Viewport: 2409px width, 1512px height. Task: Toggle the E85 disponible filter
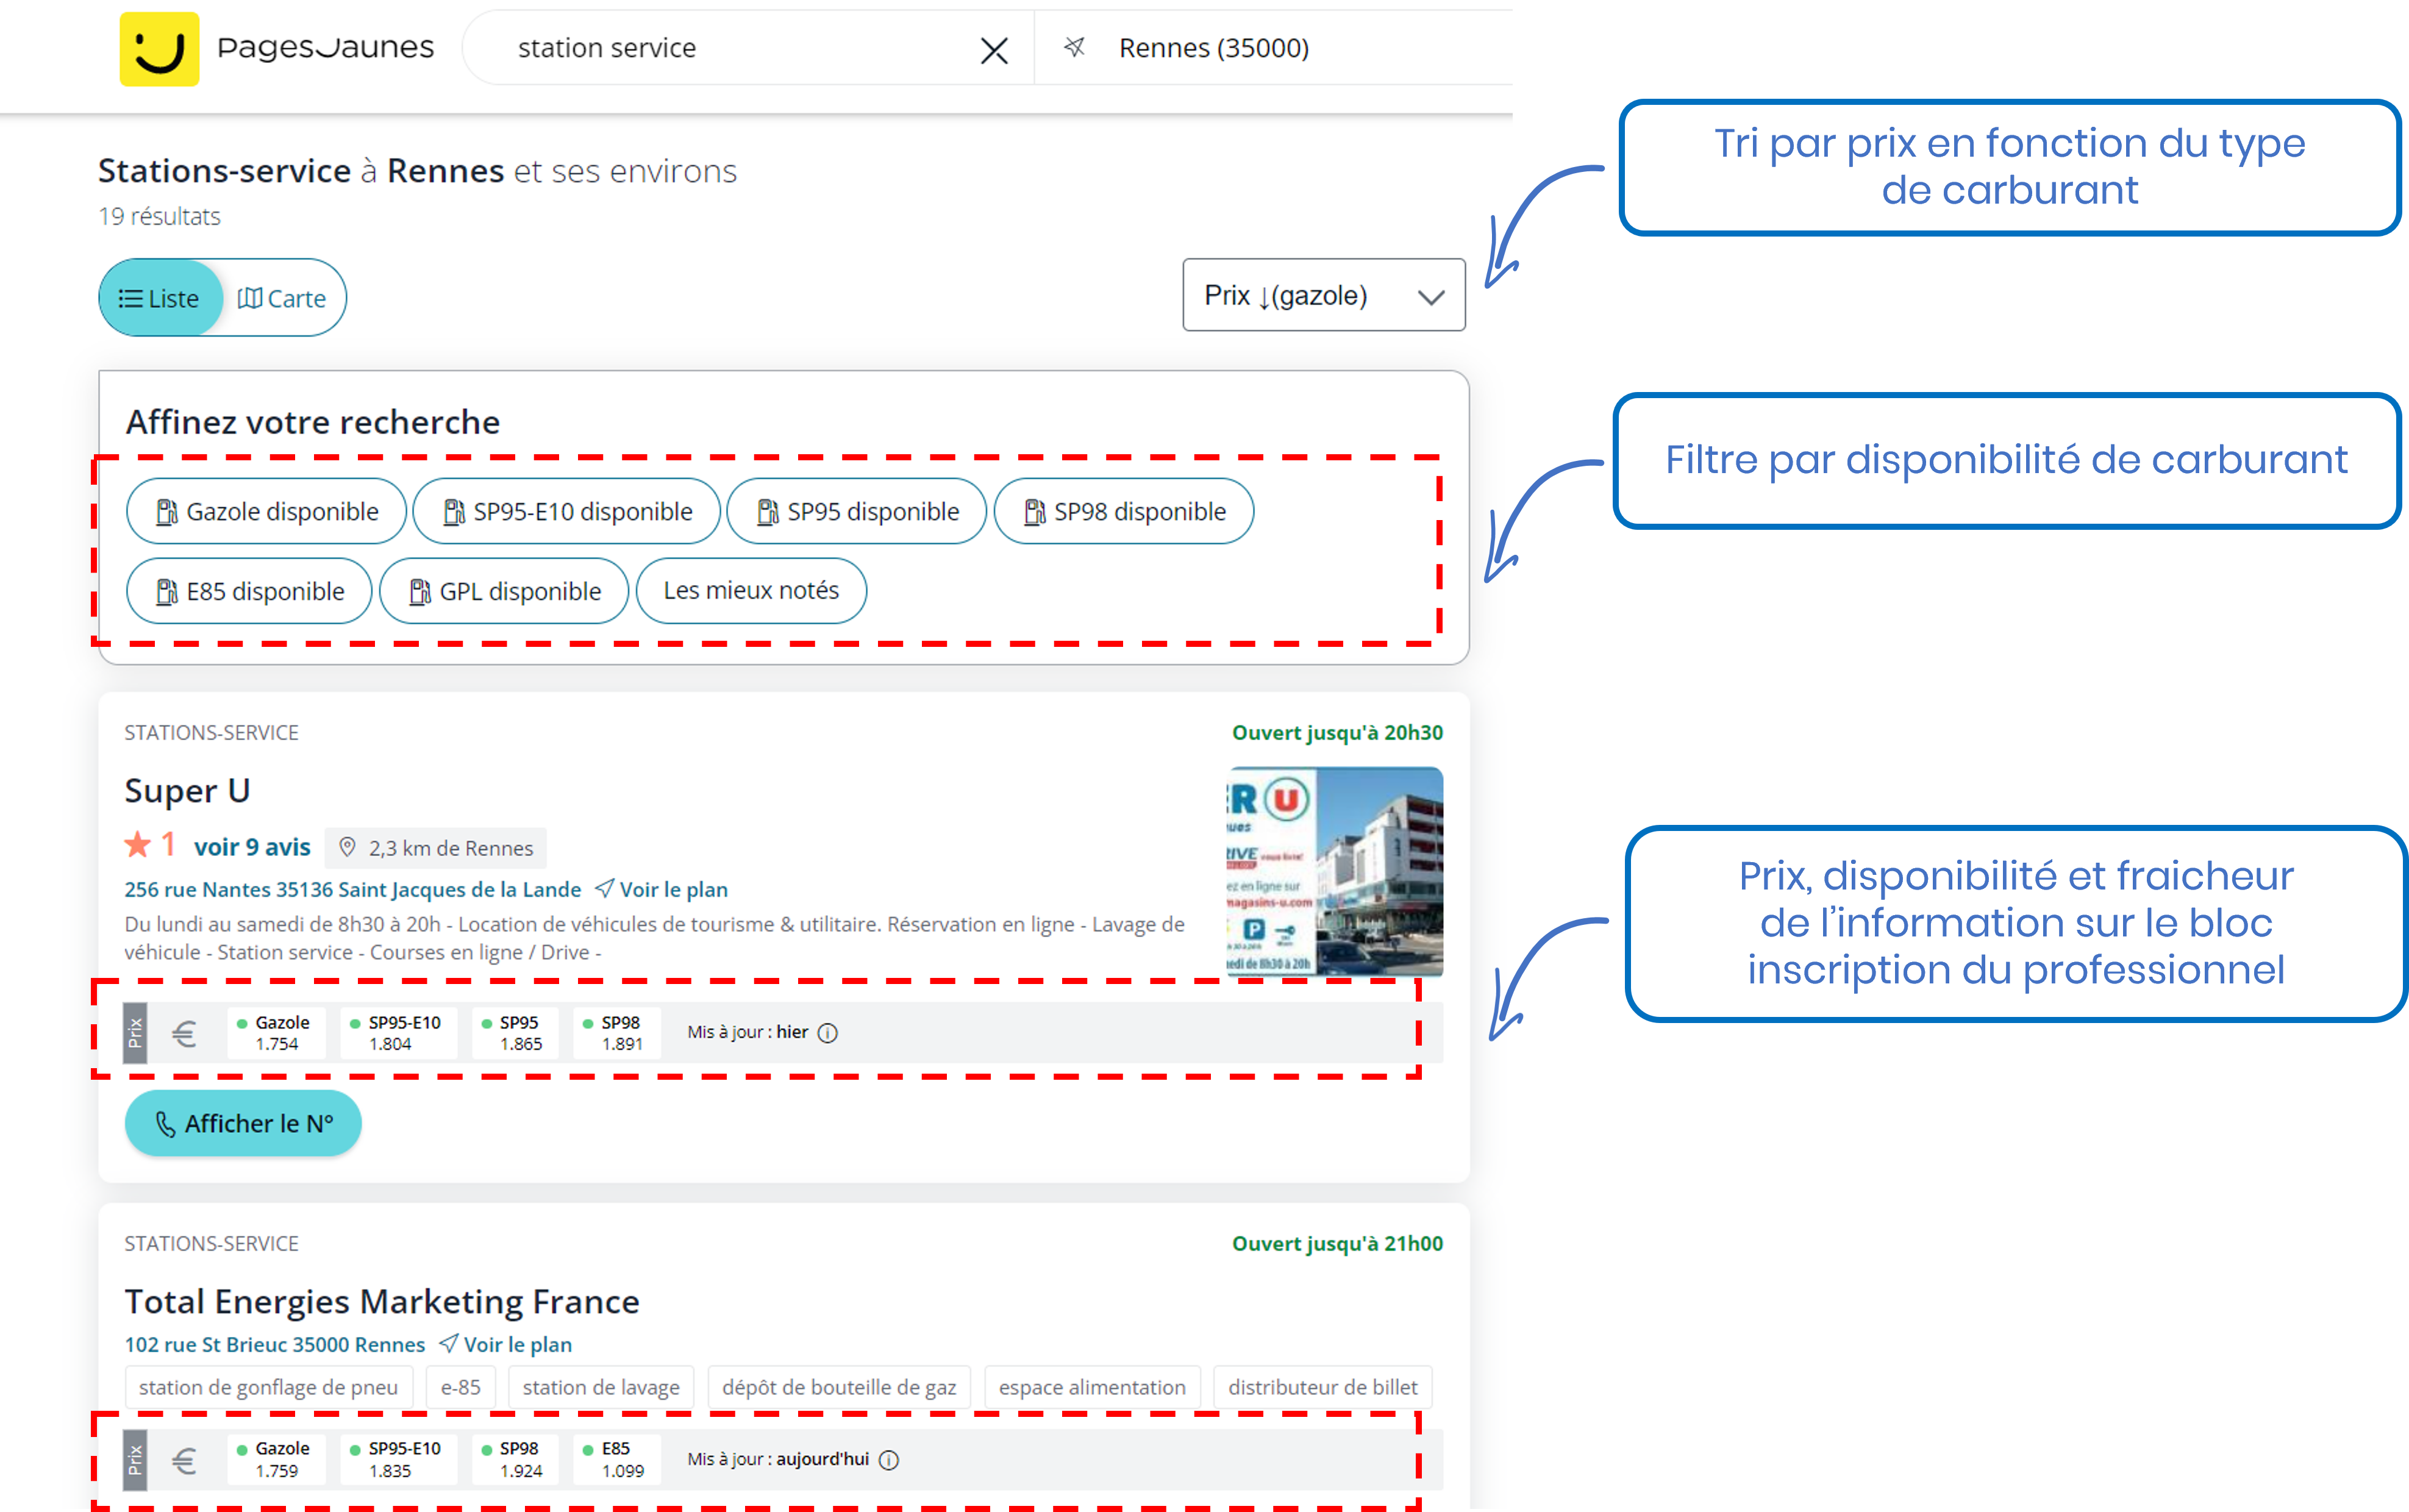click(249, 591)
